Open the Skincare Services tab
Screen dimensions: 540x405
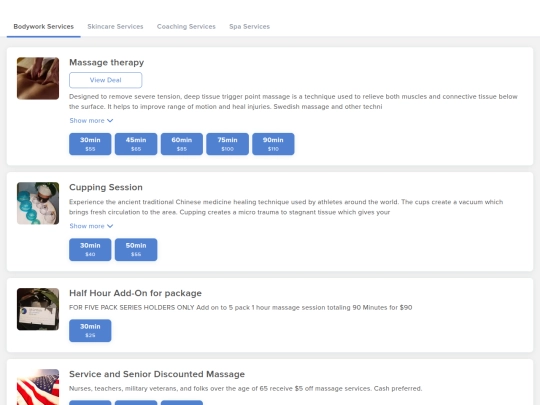click(x=115, y=27)
